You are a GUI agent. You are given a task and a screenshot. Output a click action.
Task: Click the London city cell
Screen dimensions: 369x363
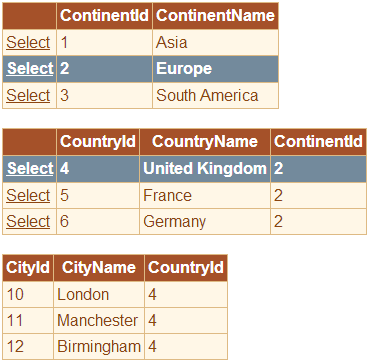[x=99, y=295]
